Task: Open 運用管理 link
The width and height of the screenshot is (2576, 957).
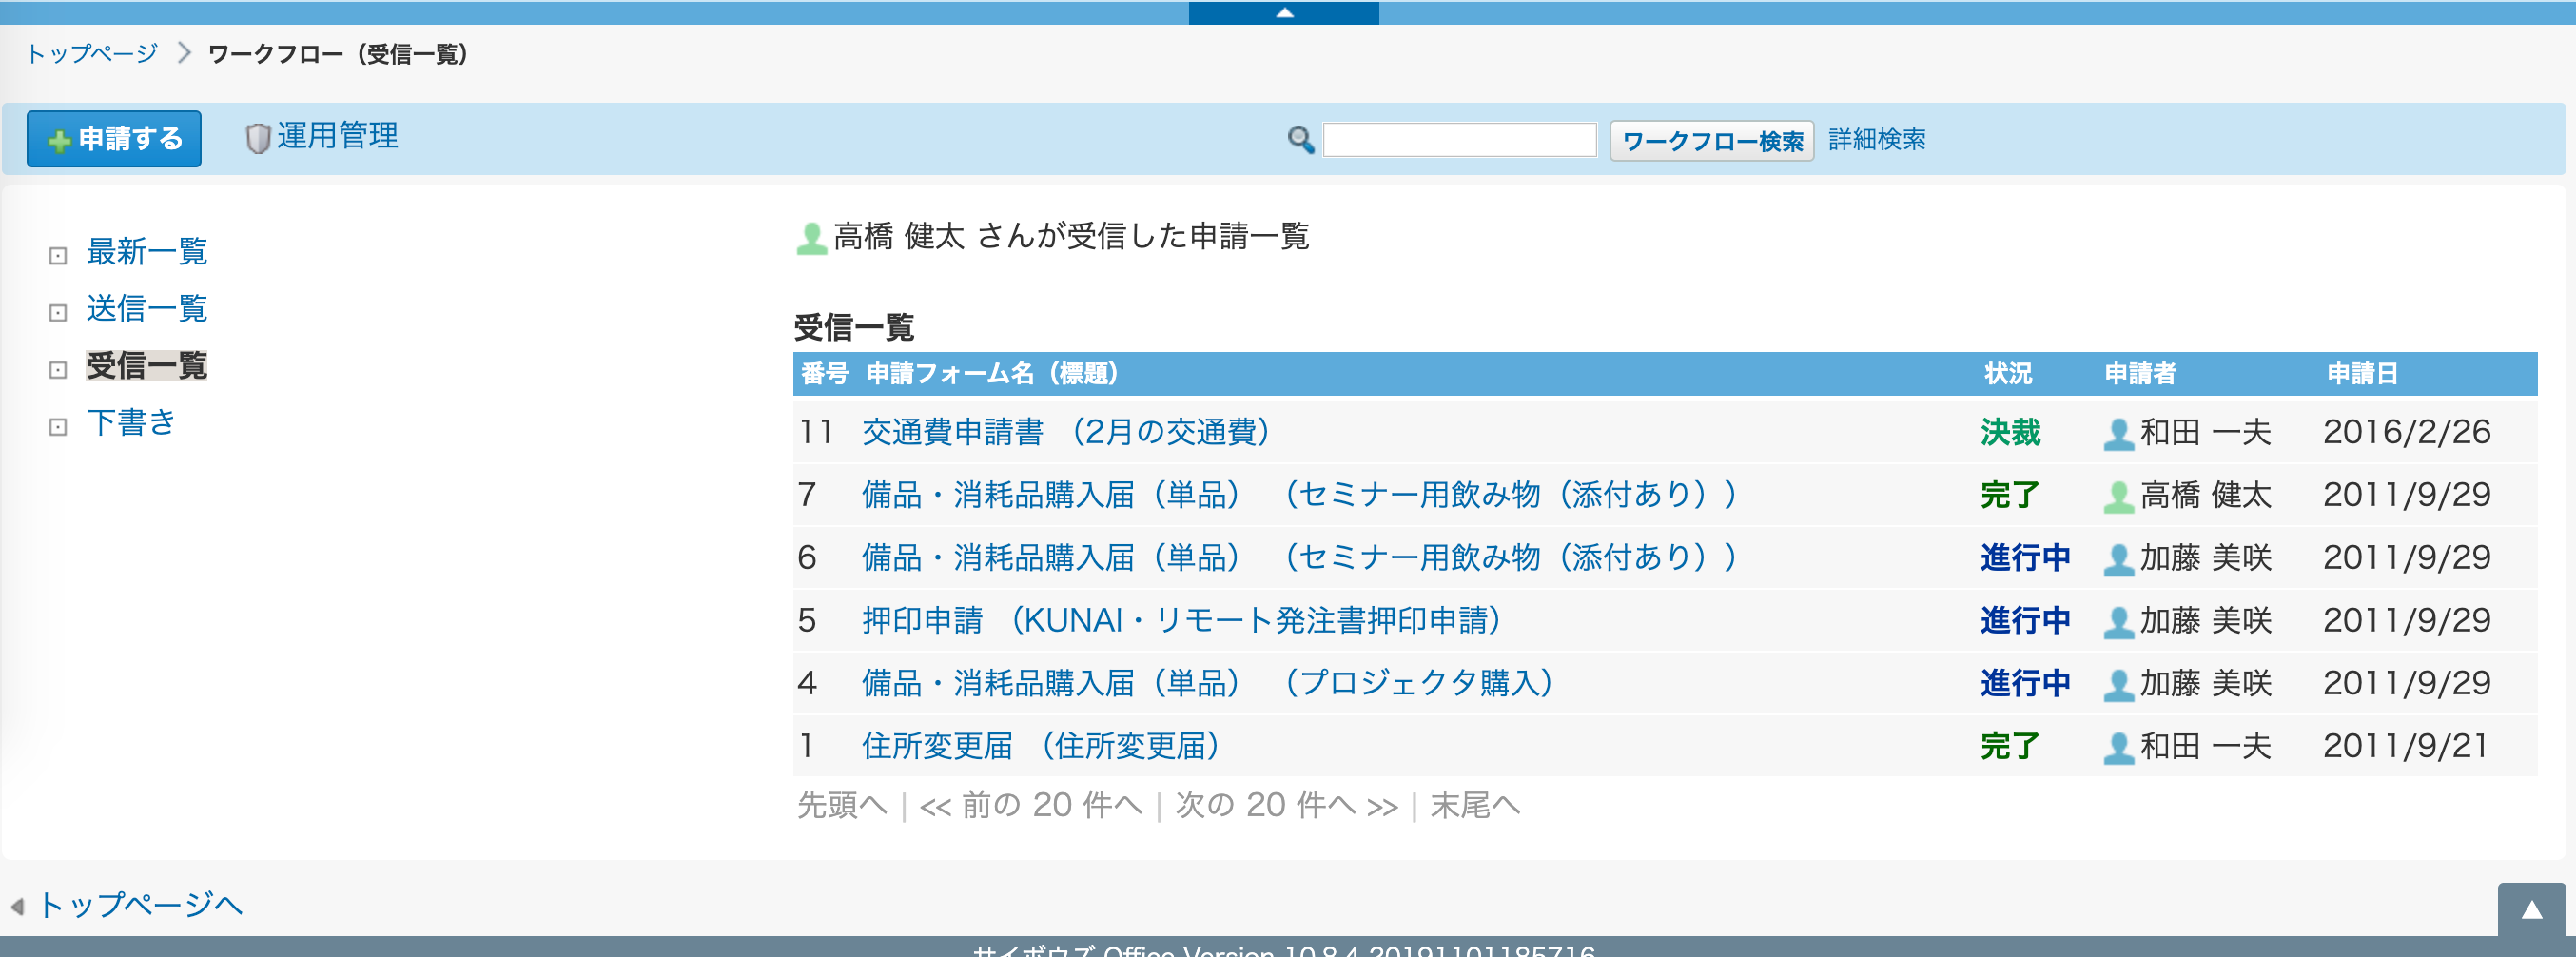Action: [337, 136]
